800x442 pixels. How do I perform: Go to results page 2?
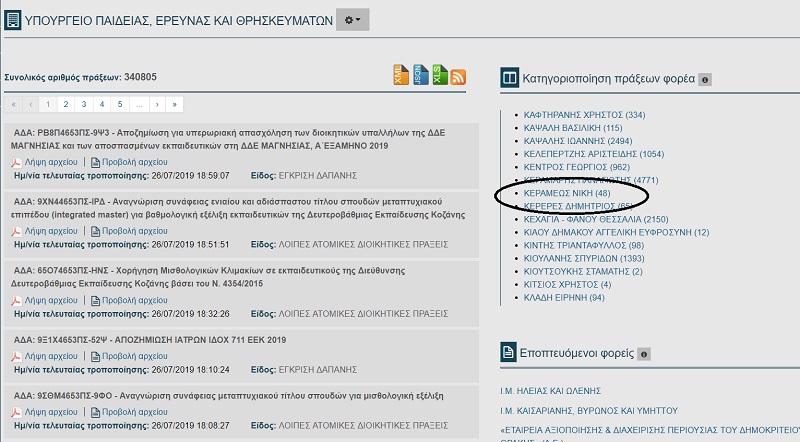pyautogui.click(x=65, y=103)
